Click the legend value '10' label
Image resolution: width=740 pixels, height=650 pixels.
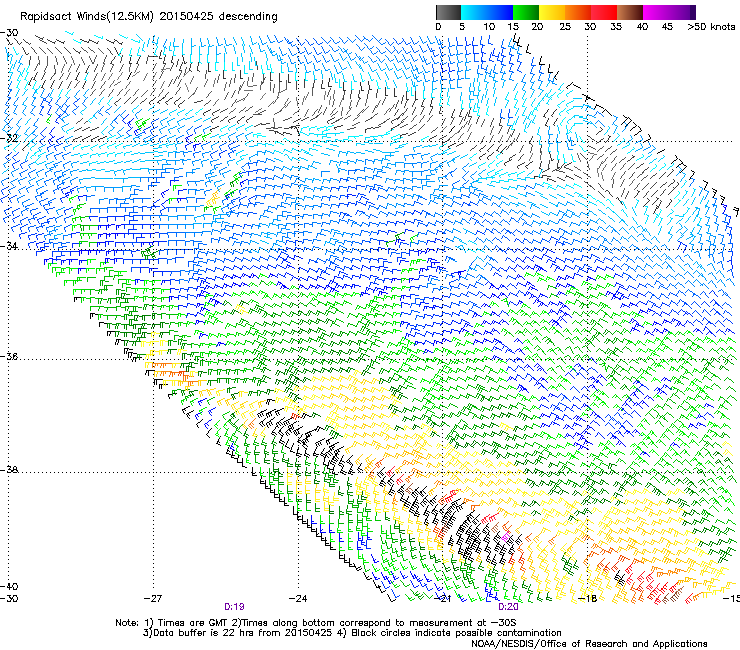489,27
